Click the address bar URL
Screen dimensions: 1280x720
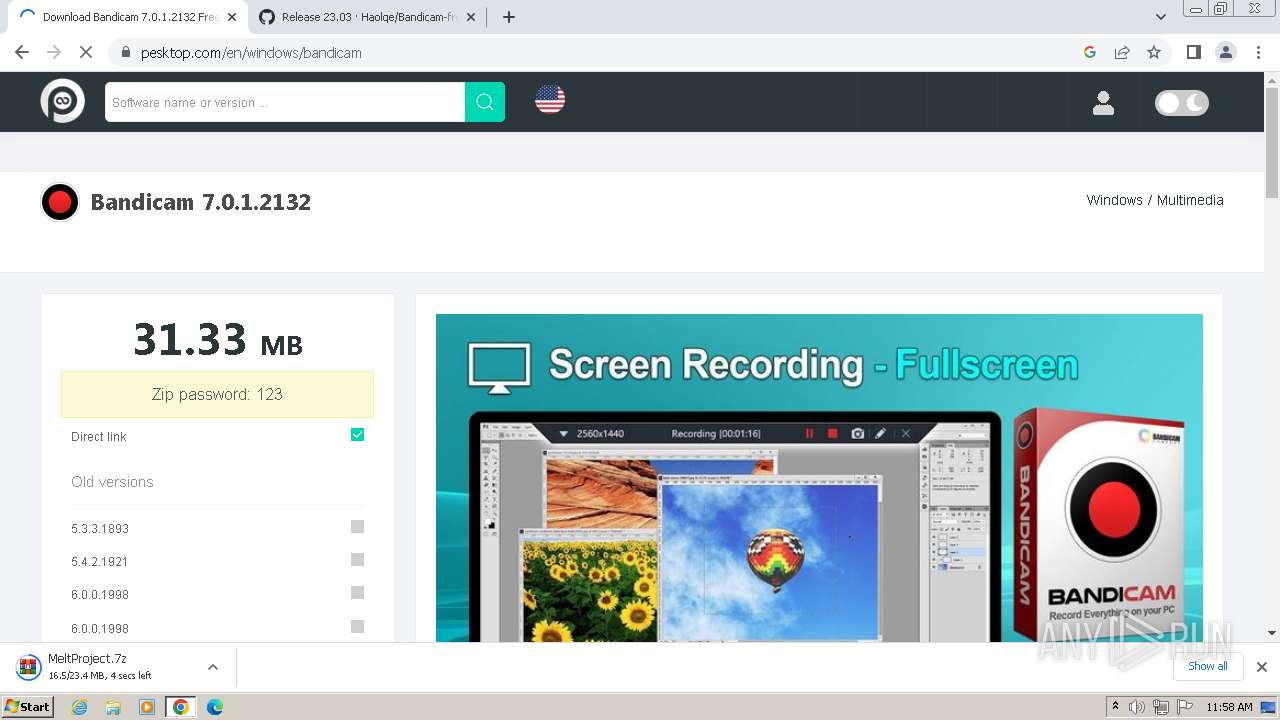(251, 53)
